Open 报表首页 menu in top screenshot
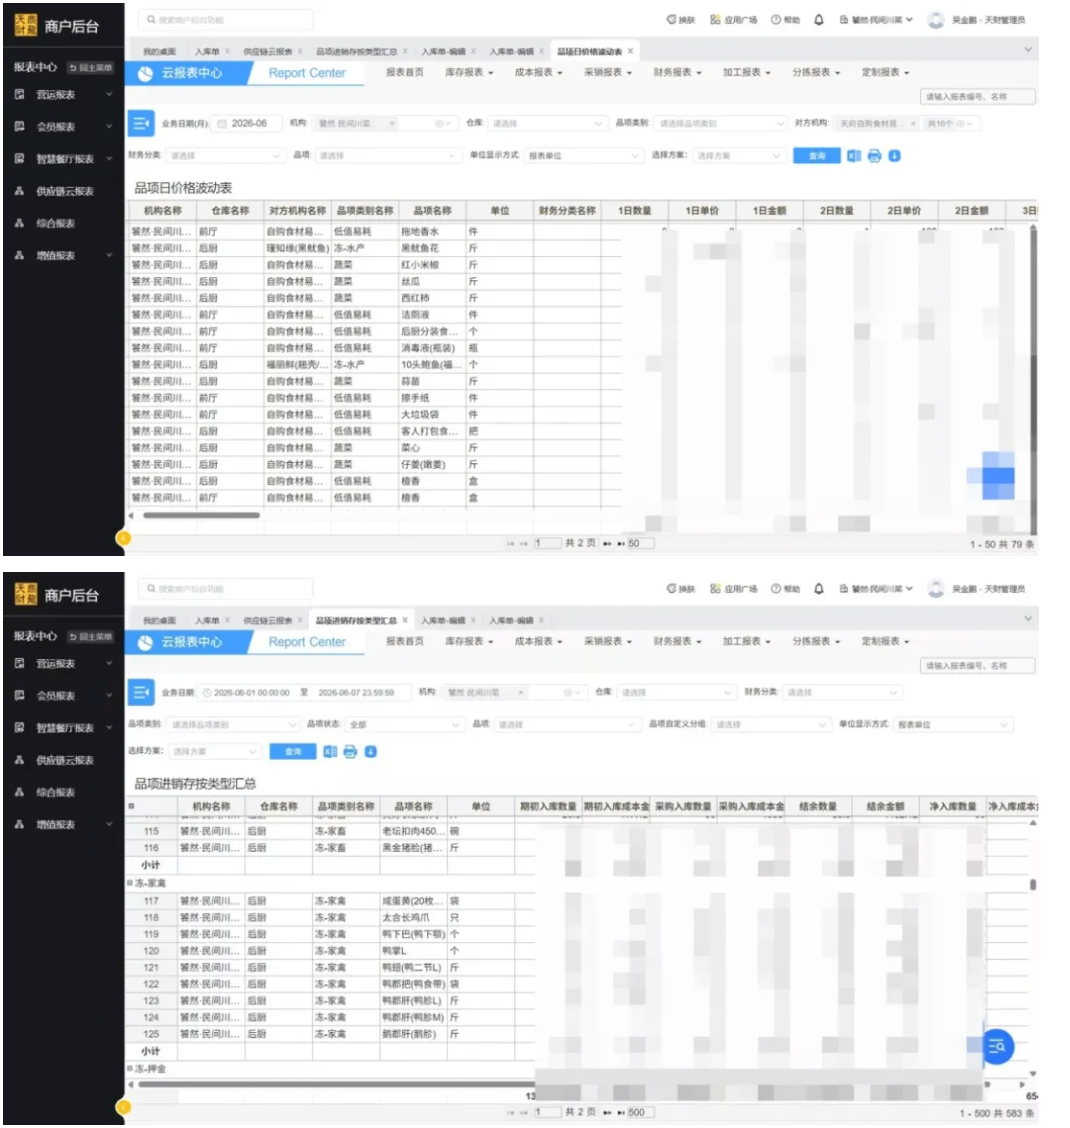This screenshot has height=1128, width=1070. coord(404,72)
